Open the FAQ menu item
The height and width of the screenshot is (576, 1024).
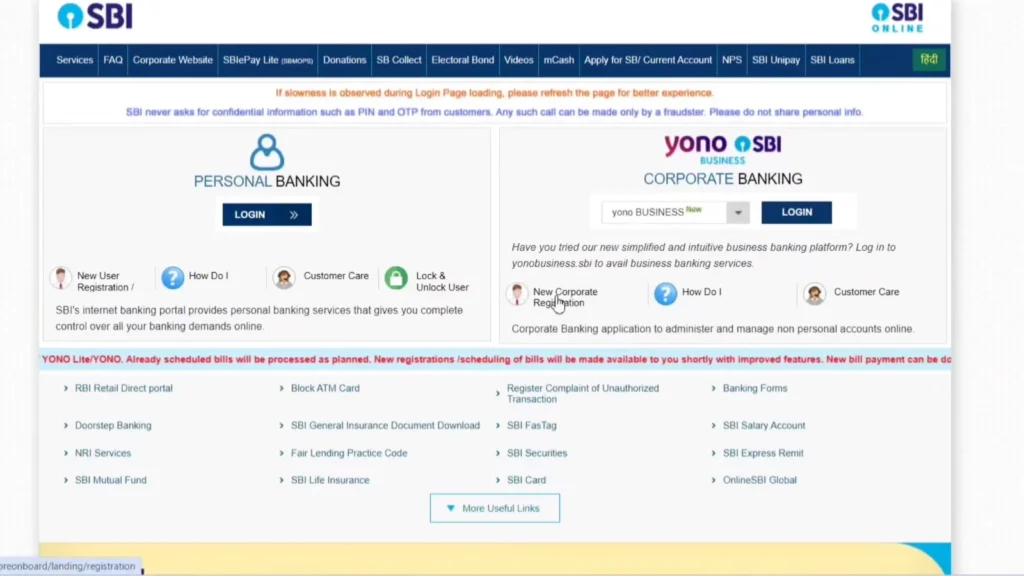[113, 60]
